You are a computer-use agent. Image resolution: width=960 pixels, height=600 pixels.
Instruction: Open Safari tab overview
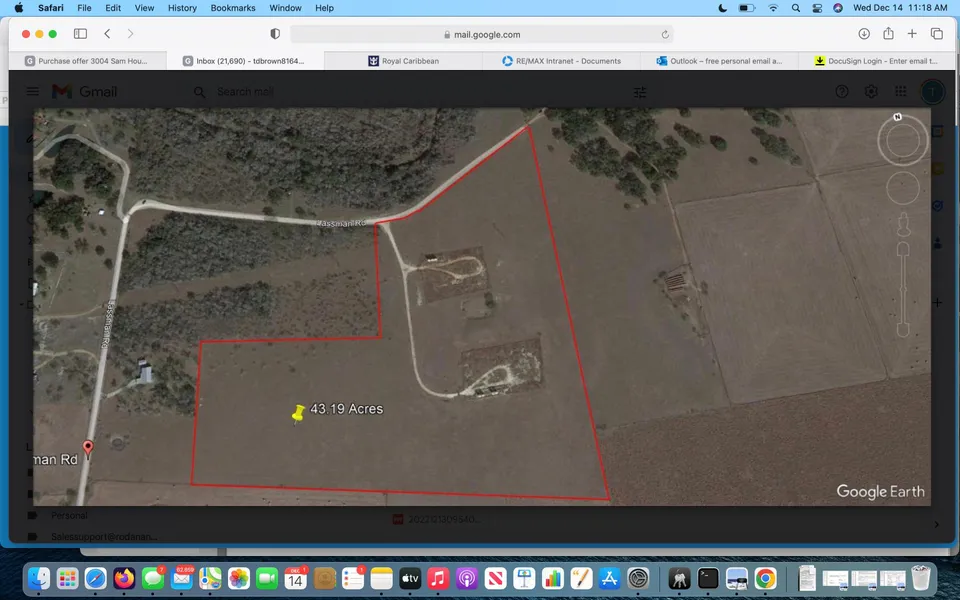click(937, 34)
